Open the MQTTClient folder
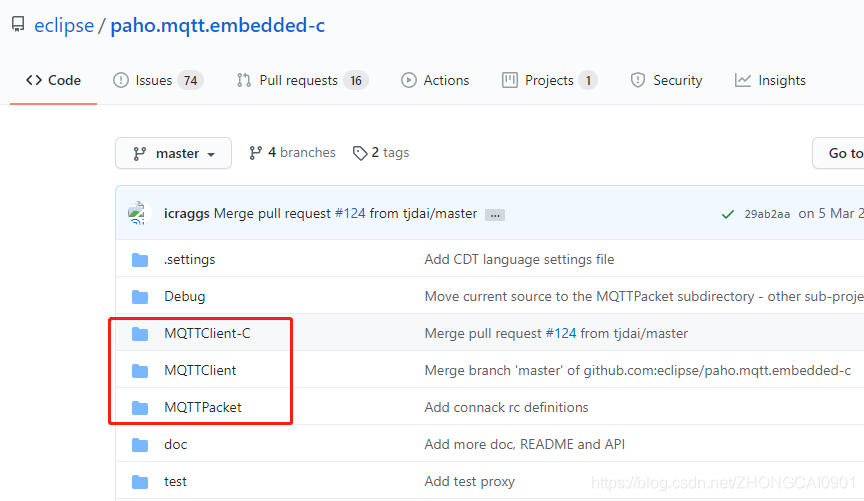 [200, 370]
